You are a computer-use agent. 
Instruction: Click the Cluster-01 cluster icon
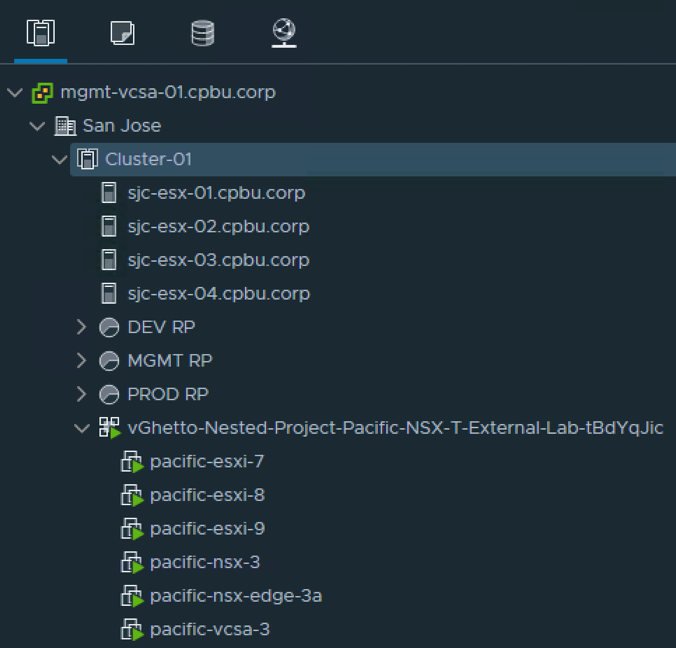pyautogui.click(x=88, y=159)
